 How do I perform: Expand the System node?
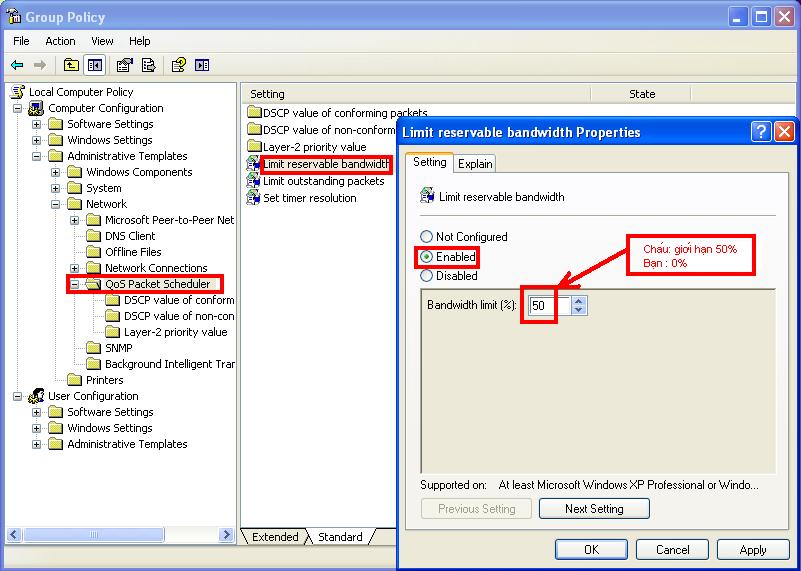55,188
